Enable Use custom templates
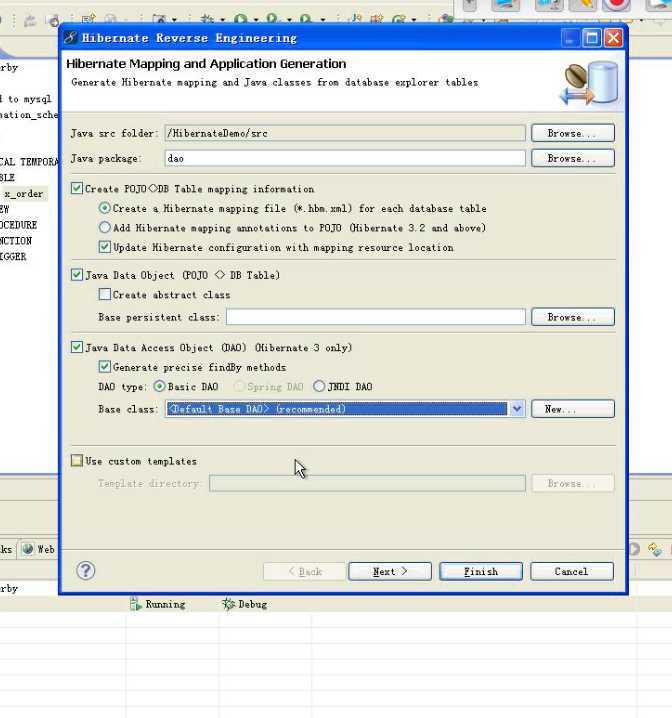 coord(77,460)
